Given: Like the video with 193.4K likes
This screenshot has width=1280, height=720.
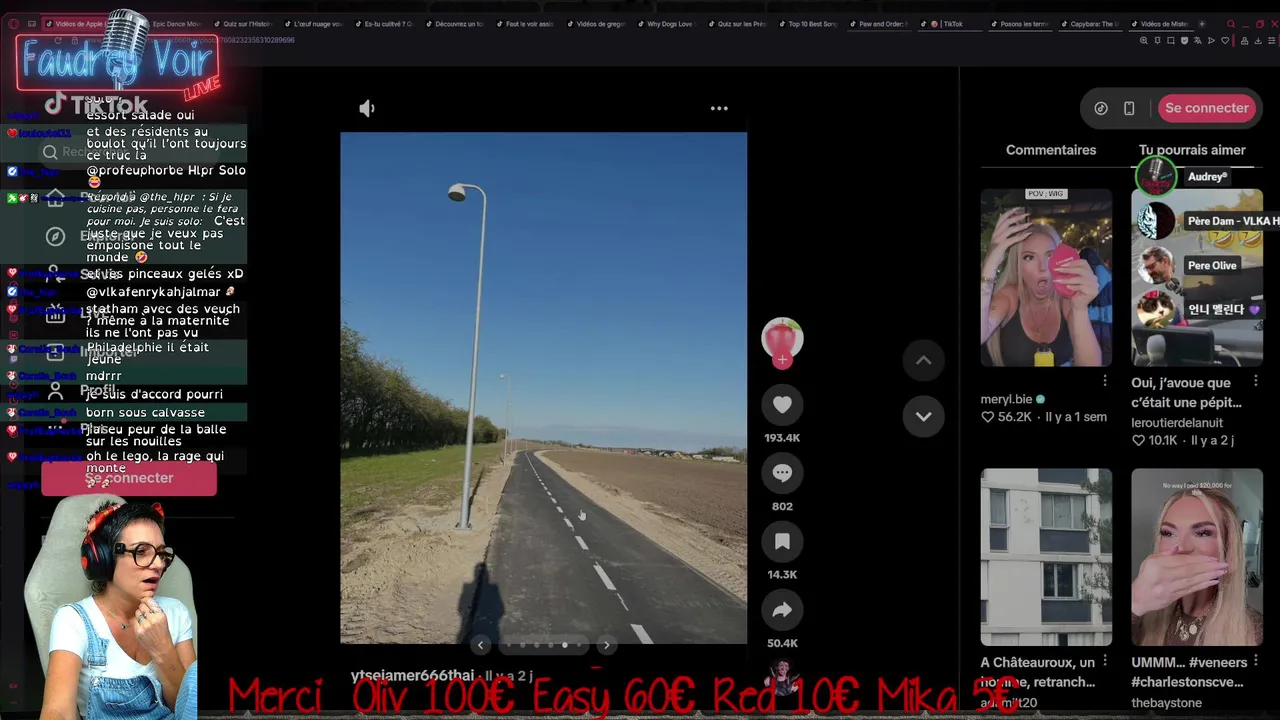Looking at the screenshot, I should coord(782,405).
